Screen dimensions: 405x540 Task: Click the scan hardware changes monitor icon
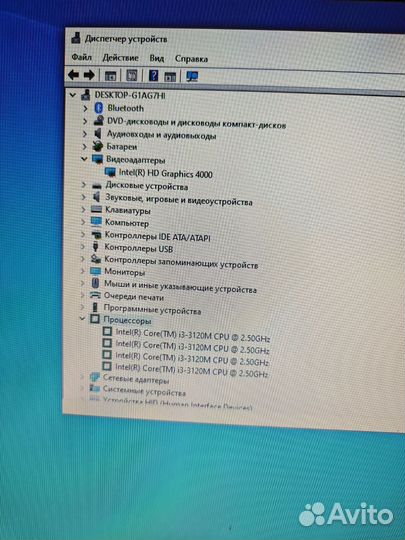click(192, 76)
